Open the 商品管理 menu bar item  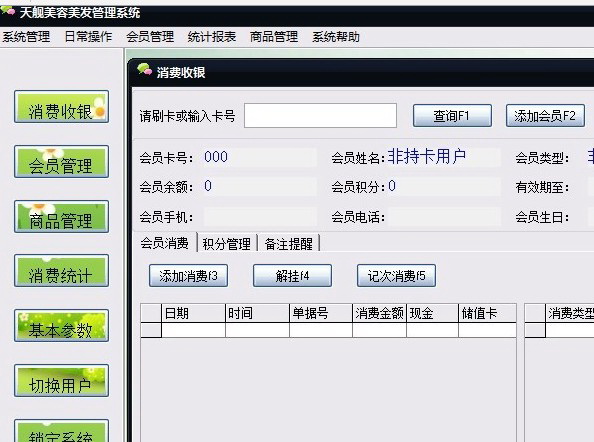point(274,37)
